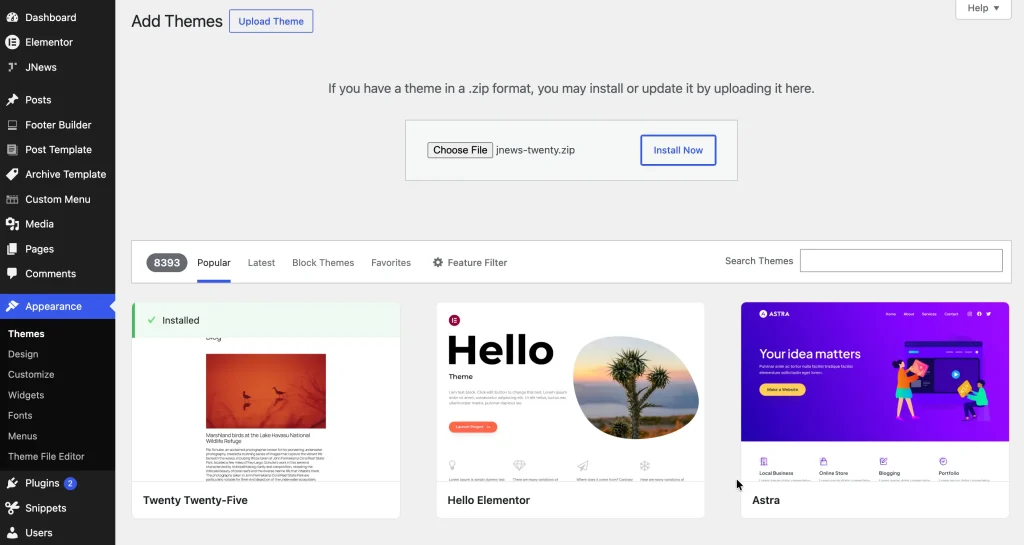Click the Dashboard gauge icon
Image resolution: width=1024 pixels, height=545 pixels.
click(x=12, y=17)
